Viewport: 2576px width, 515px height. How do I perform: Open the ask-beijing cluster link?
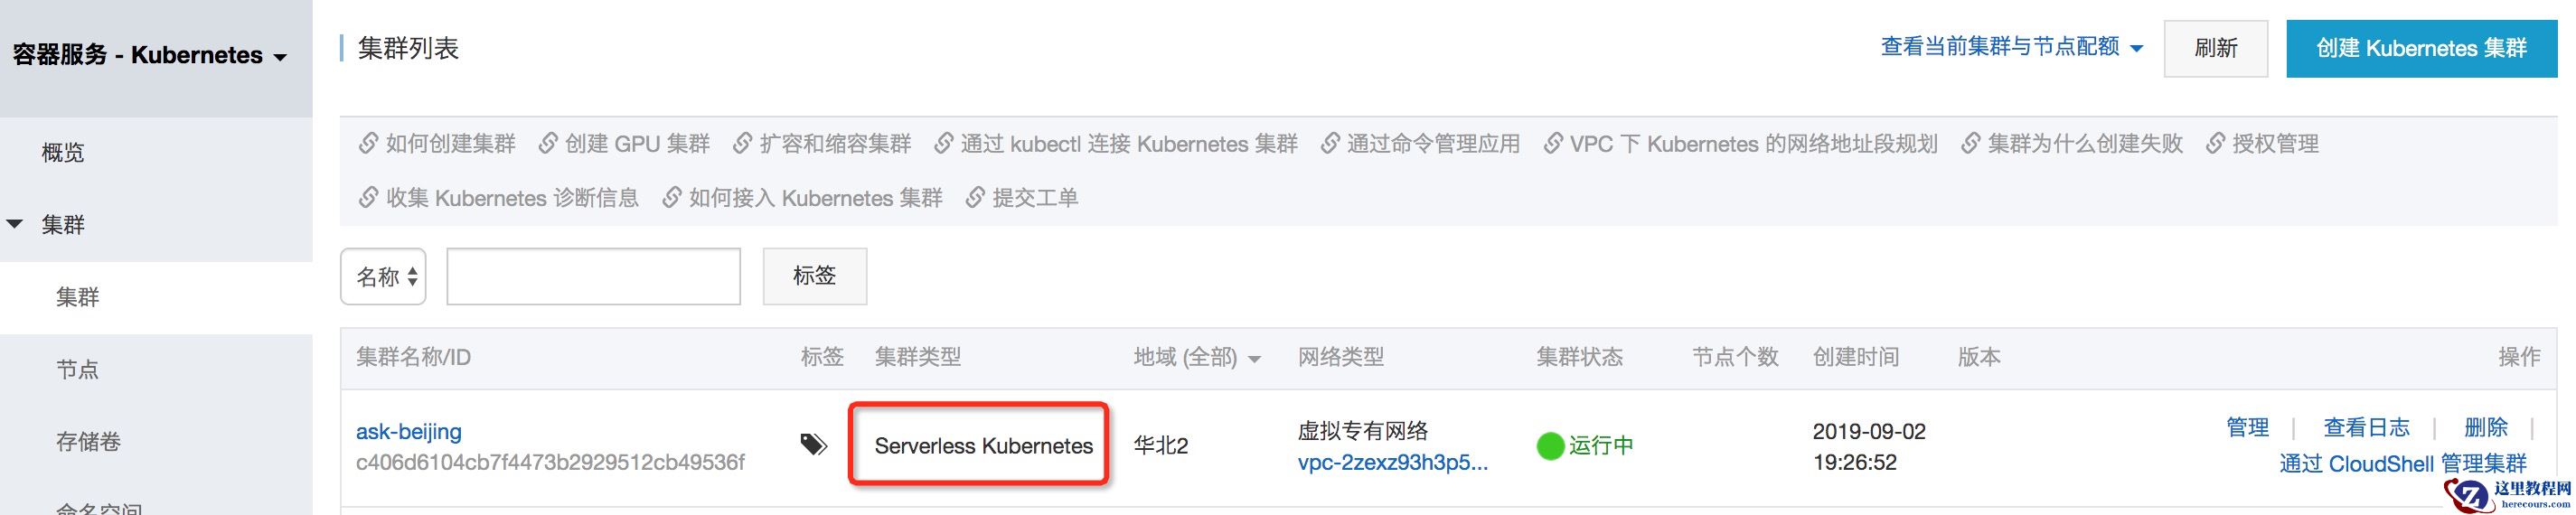tap(408, 432)
